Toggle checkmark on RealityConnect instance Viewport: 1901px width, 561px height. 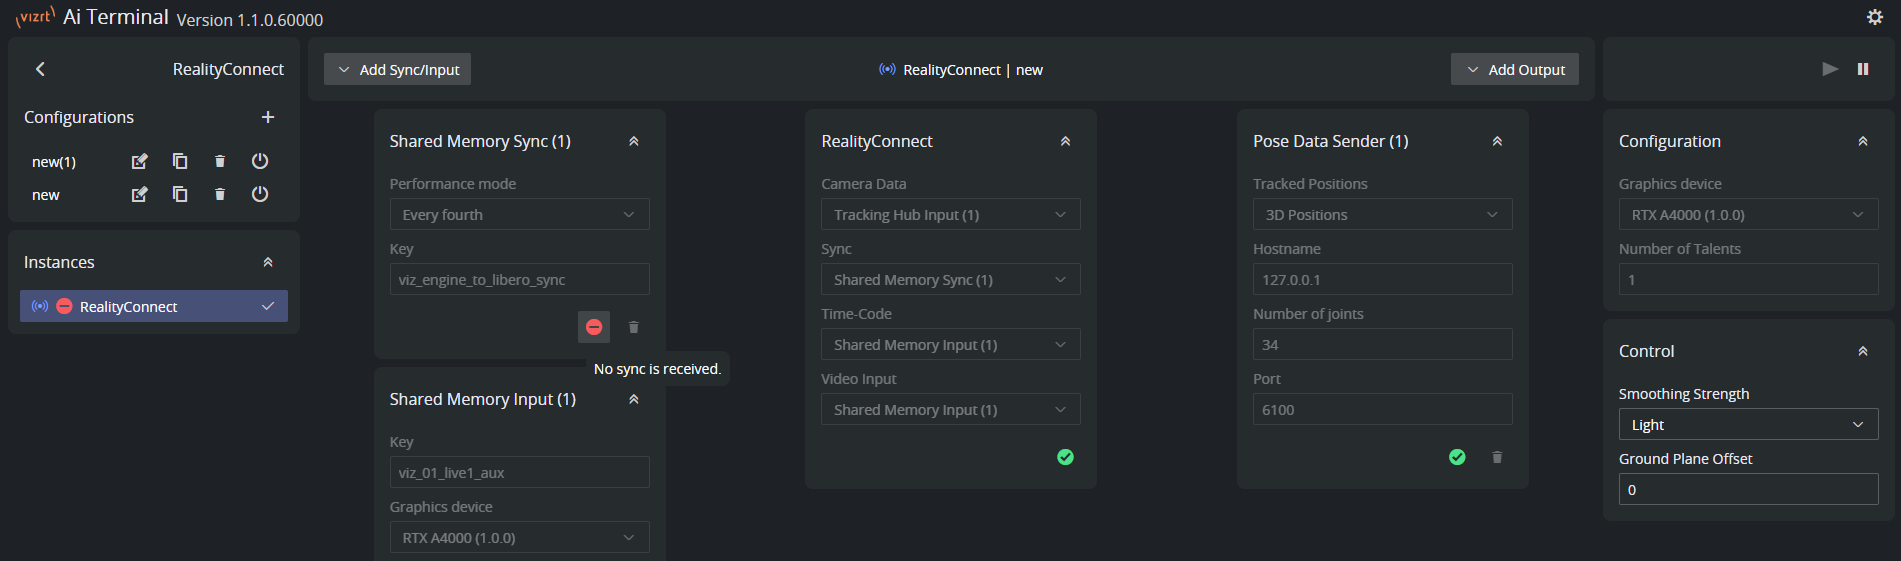[267, 306]
